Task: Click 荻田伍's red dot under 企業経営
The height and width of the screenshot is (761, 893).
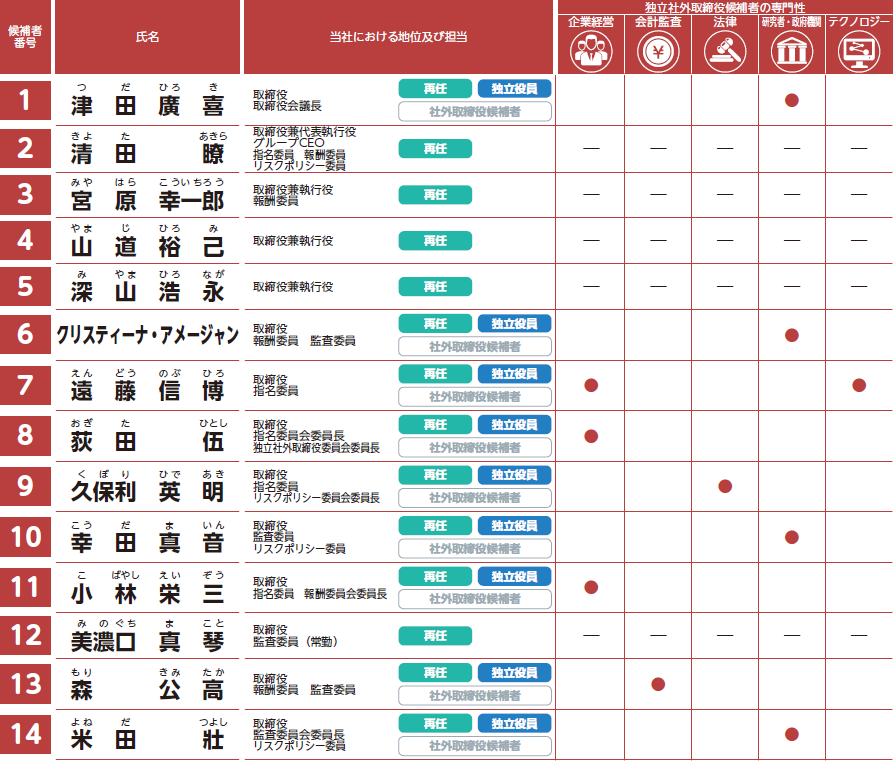Action: (x=591, y=436)
